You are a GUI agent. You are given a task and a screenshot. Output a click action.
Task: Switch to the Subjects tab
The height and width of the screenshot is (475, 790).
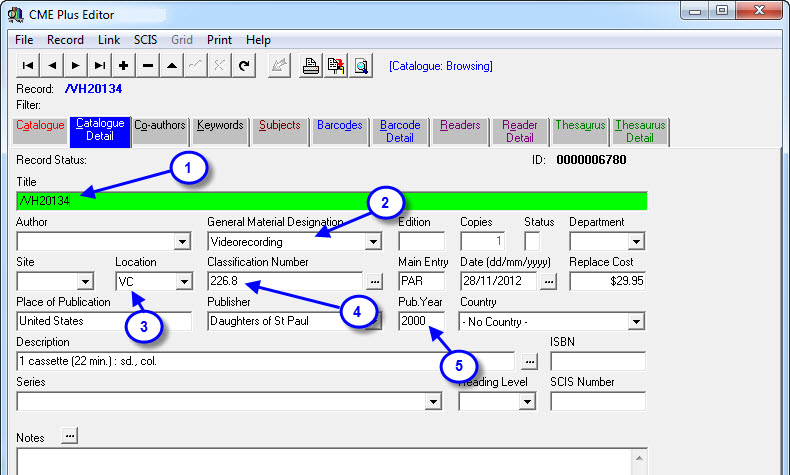coord(279,126)
